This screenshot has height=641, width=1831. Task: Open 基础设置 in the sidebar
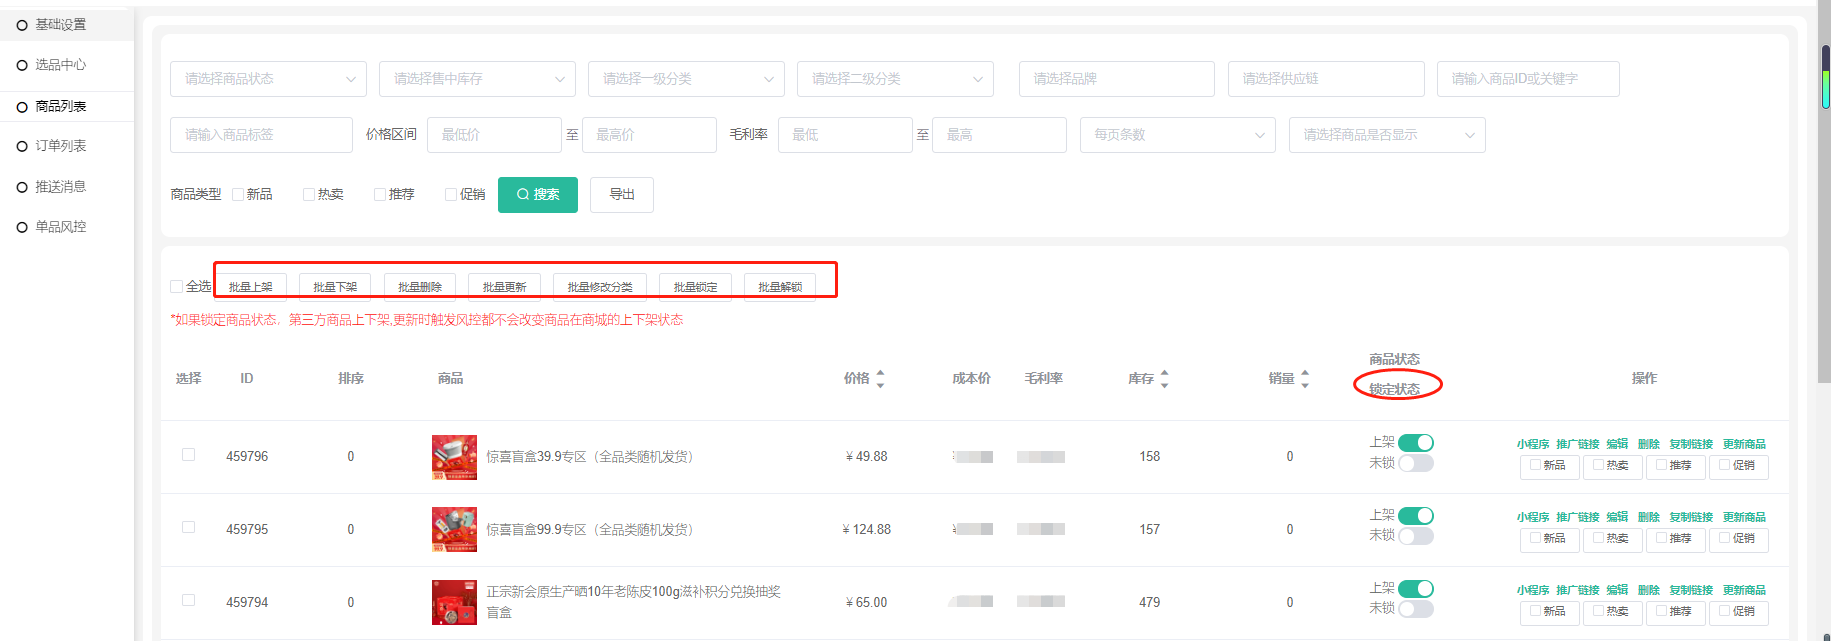tap(61, 24)
